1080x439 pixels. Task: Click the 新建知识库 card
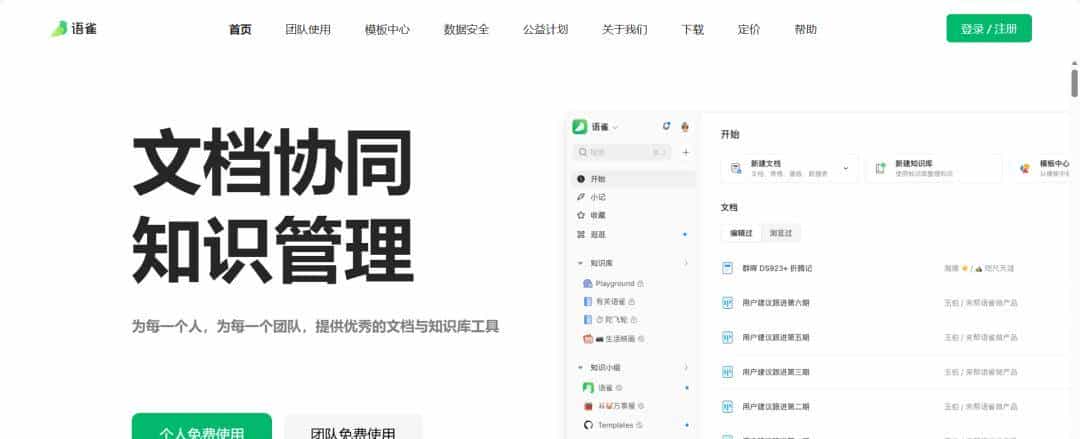tap(933, 168)
